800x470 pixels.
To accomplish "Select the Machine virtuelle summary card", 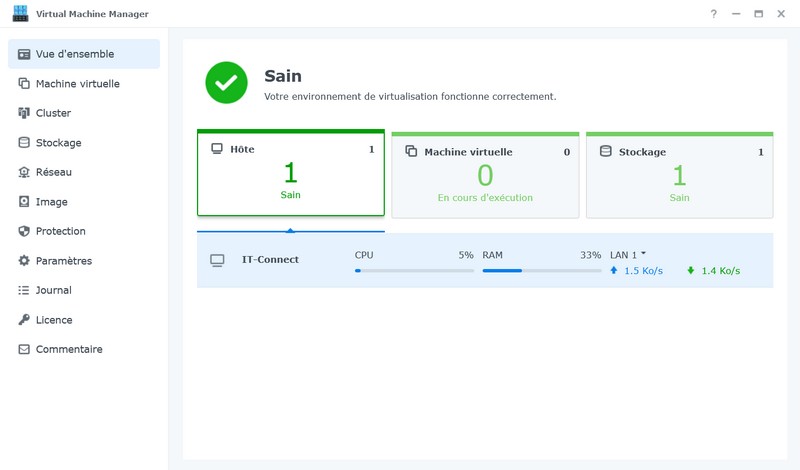I will coord(485,176).
